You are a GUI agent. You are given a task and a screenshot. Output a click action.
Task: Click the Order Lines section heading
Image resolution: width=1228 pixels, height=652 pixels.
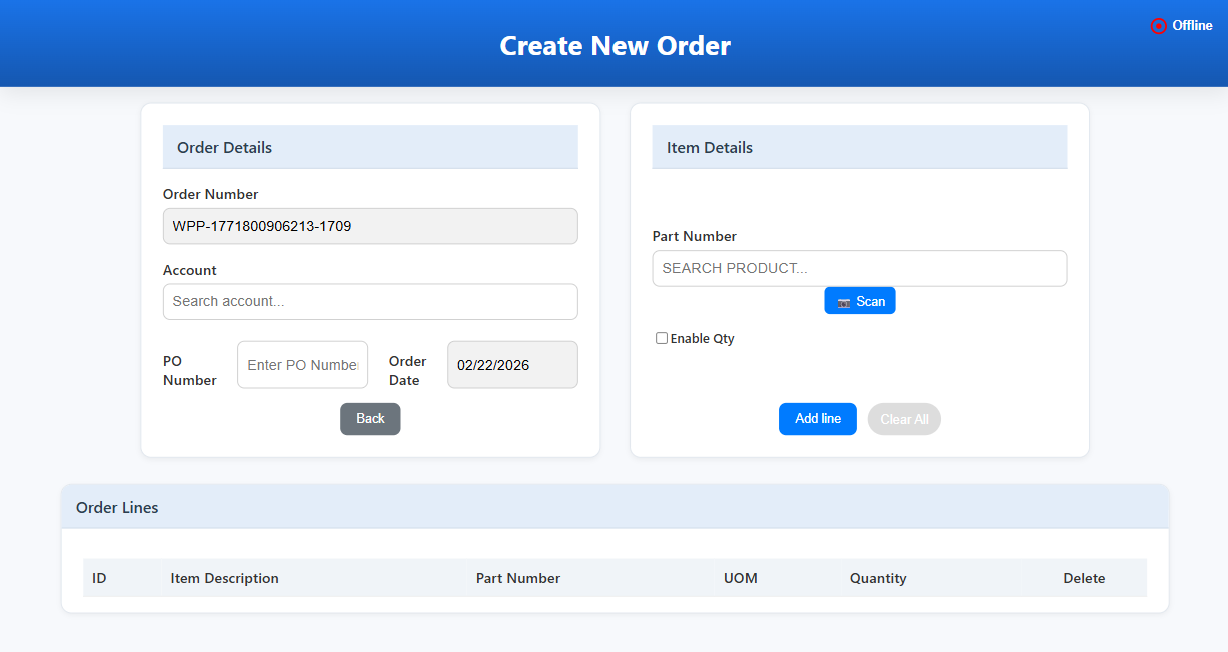(x=117, y=507)
